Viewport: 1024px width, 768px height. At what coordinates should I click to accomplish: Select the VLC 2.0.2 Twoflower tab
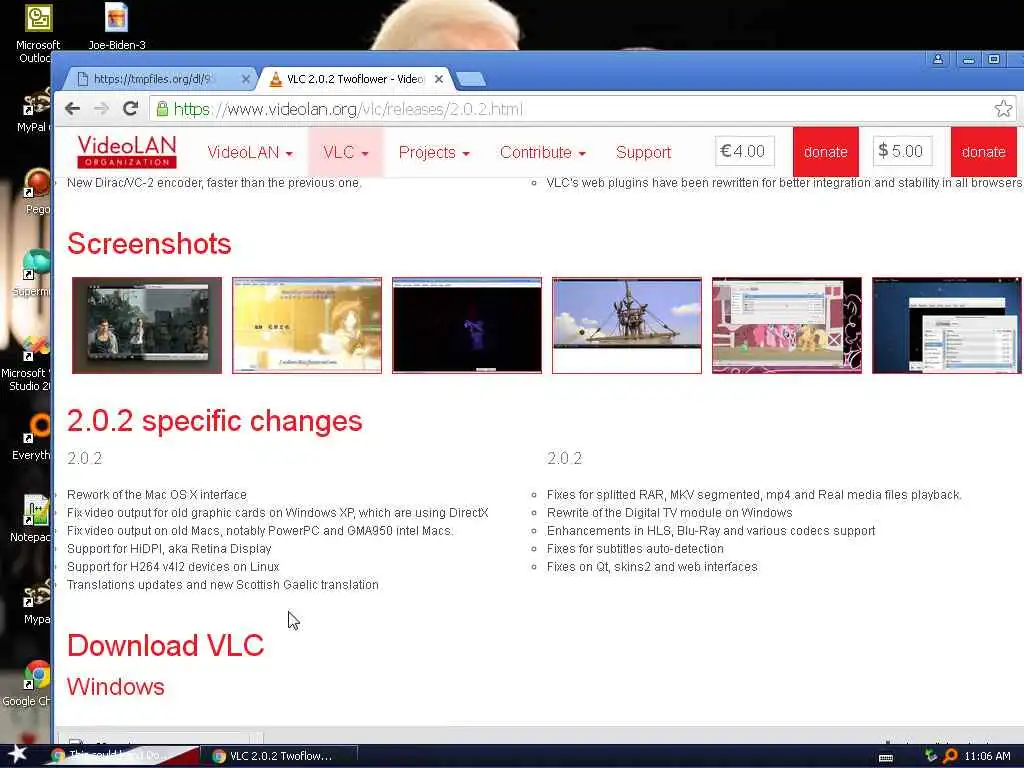click(356, 79)
